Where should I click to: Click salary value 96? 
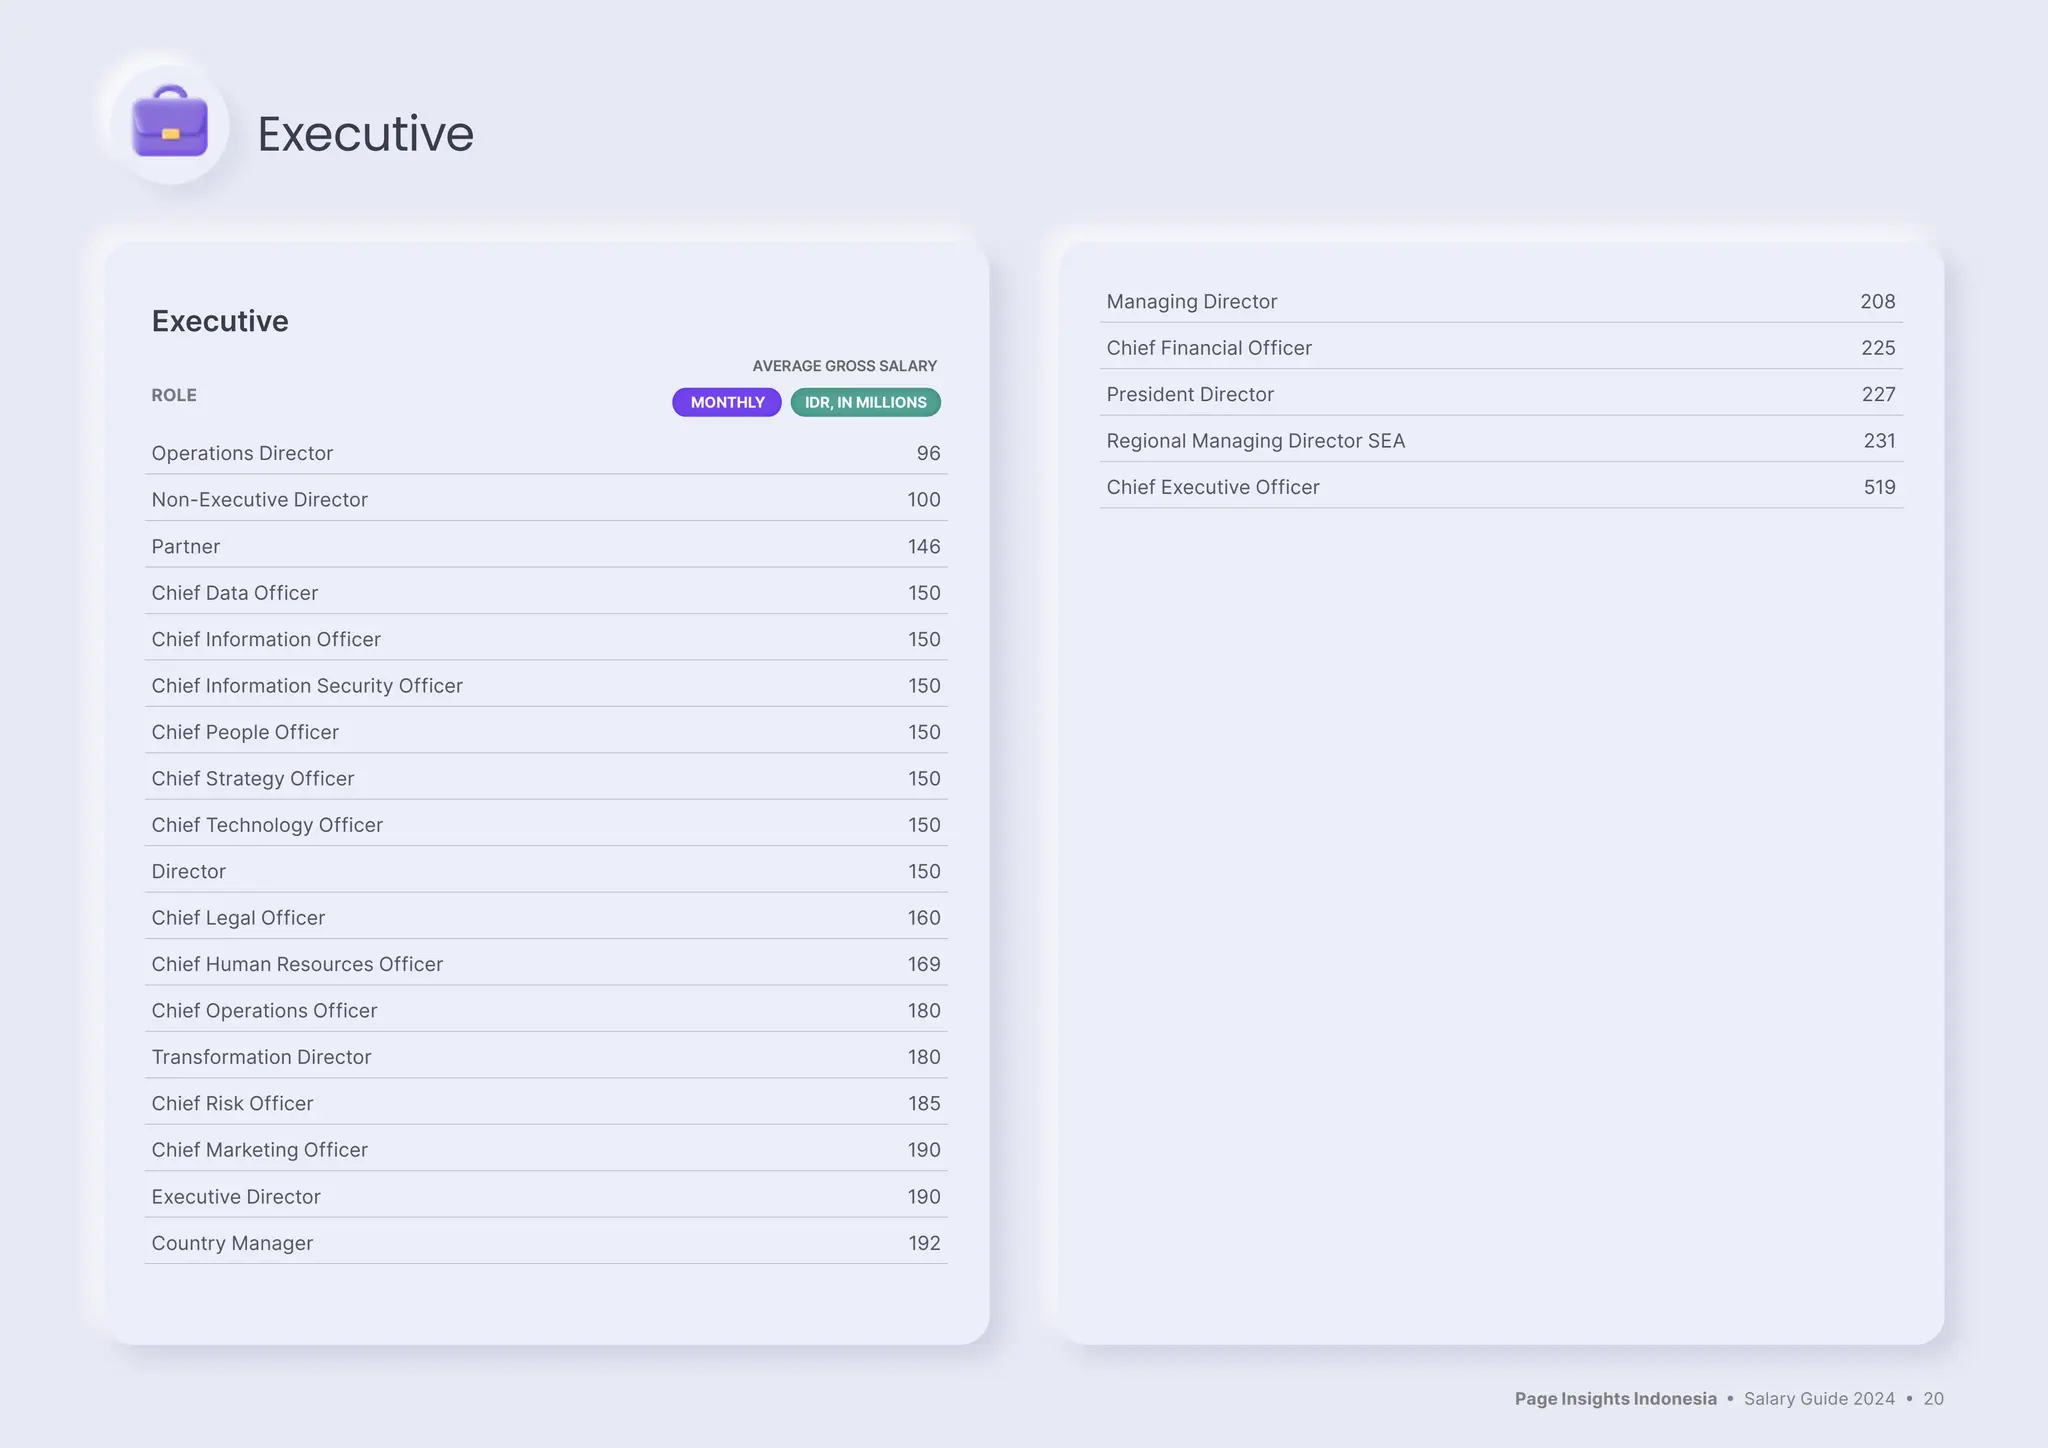point(928,453)
